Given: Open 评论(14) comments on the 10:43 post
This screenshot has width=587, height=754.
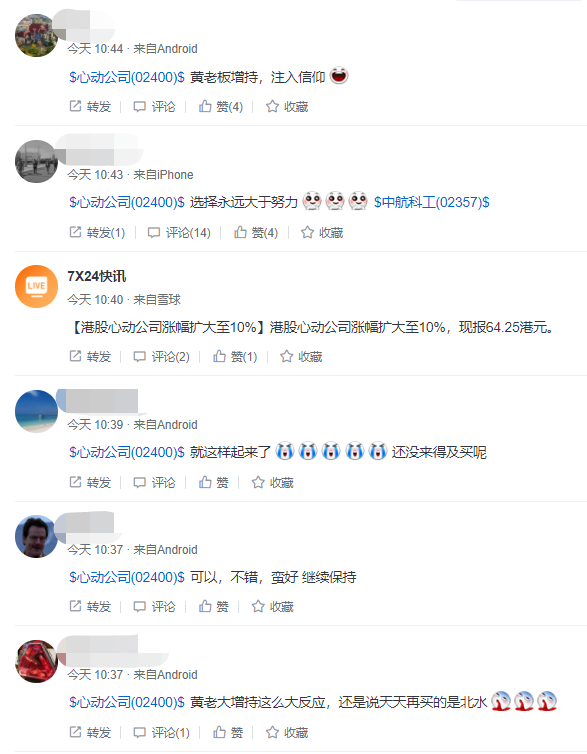Looking at the screenshot, I should [x=179, y=233].
